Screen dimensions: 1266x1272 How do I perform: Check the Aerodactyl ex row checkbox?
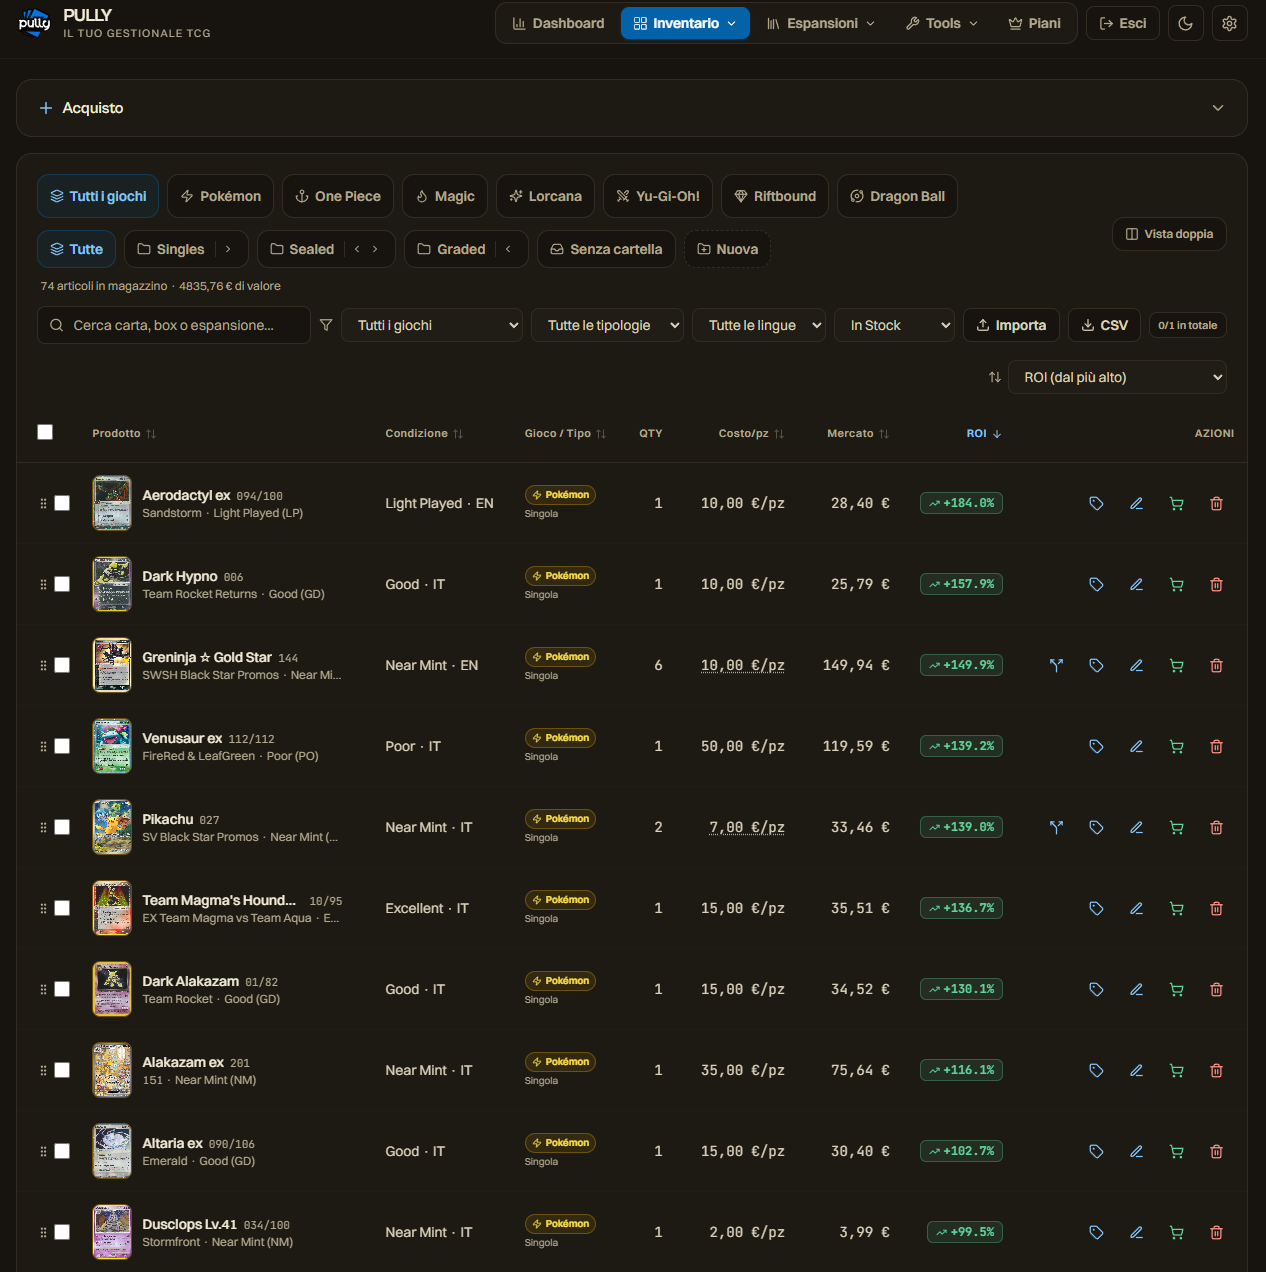[62, 503]
